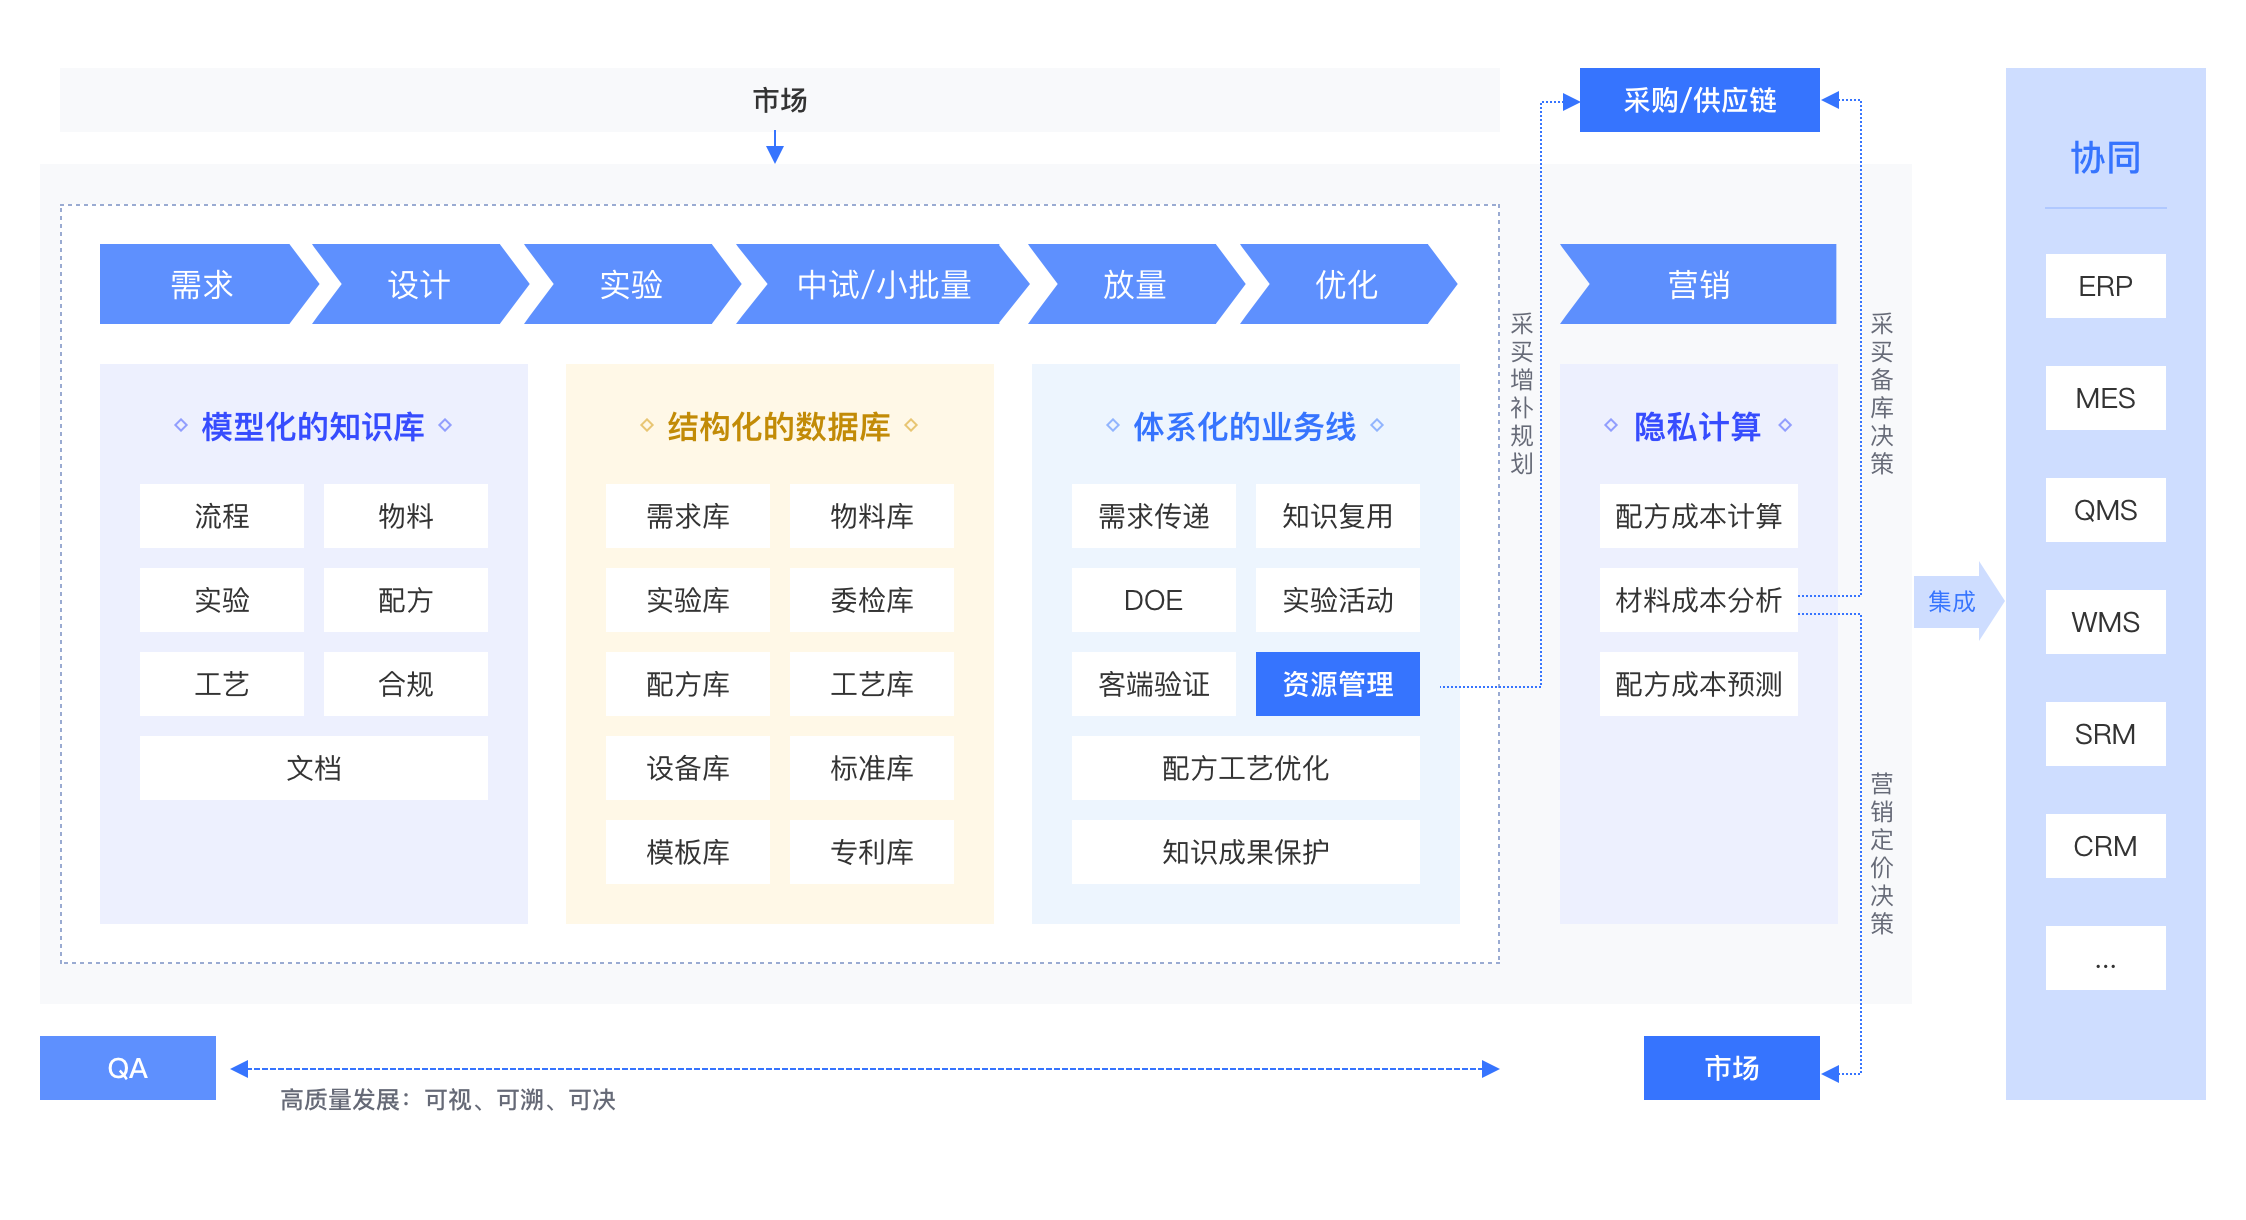The width and height of the screenshot is (2246, 1220).
Task: Click the 营销 stage arrow
Action: click(1698, 285)
